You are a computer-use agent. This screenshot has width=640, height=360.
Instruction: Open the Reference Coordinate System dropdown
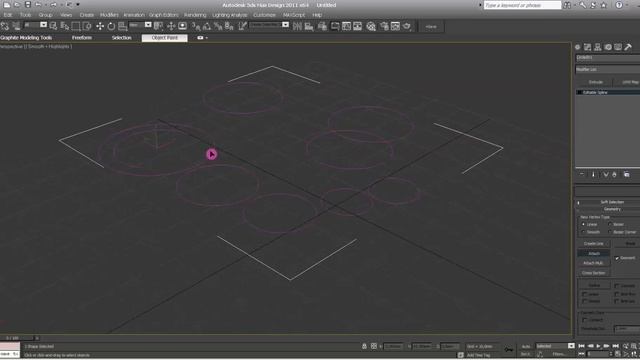tap(140, 25)
